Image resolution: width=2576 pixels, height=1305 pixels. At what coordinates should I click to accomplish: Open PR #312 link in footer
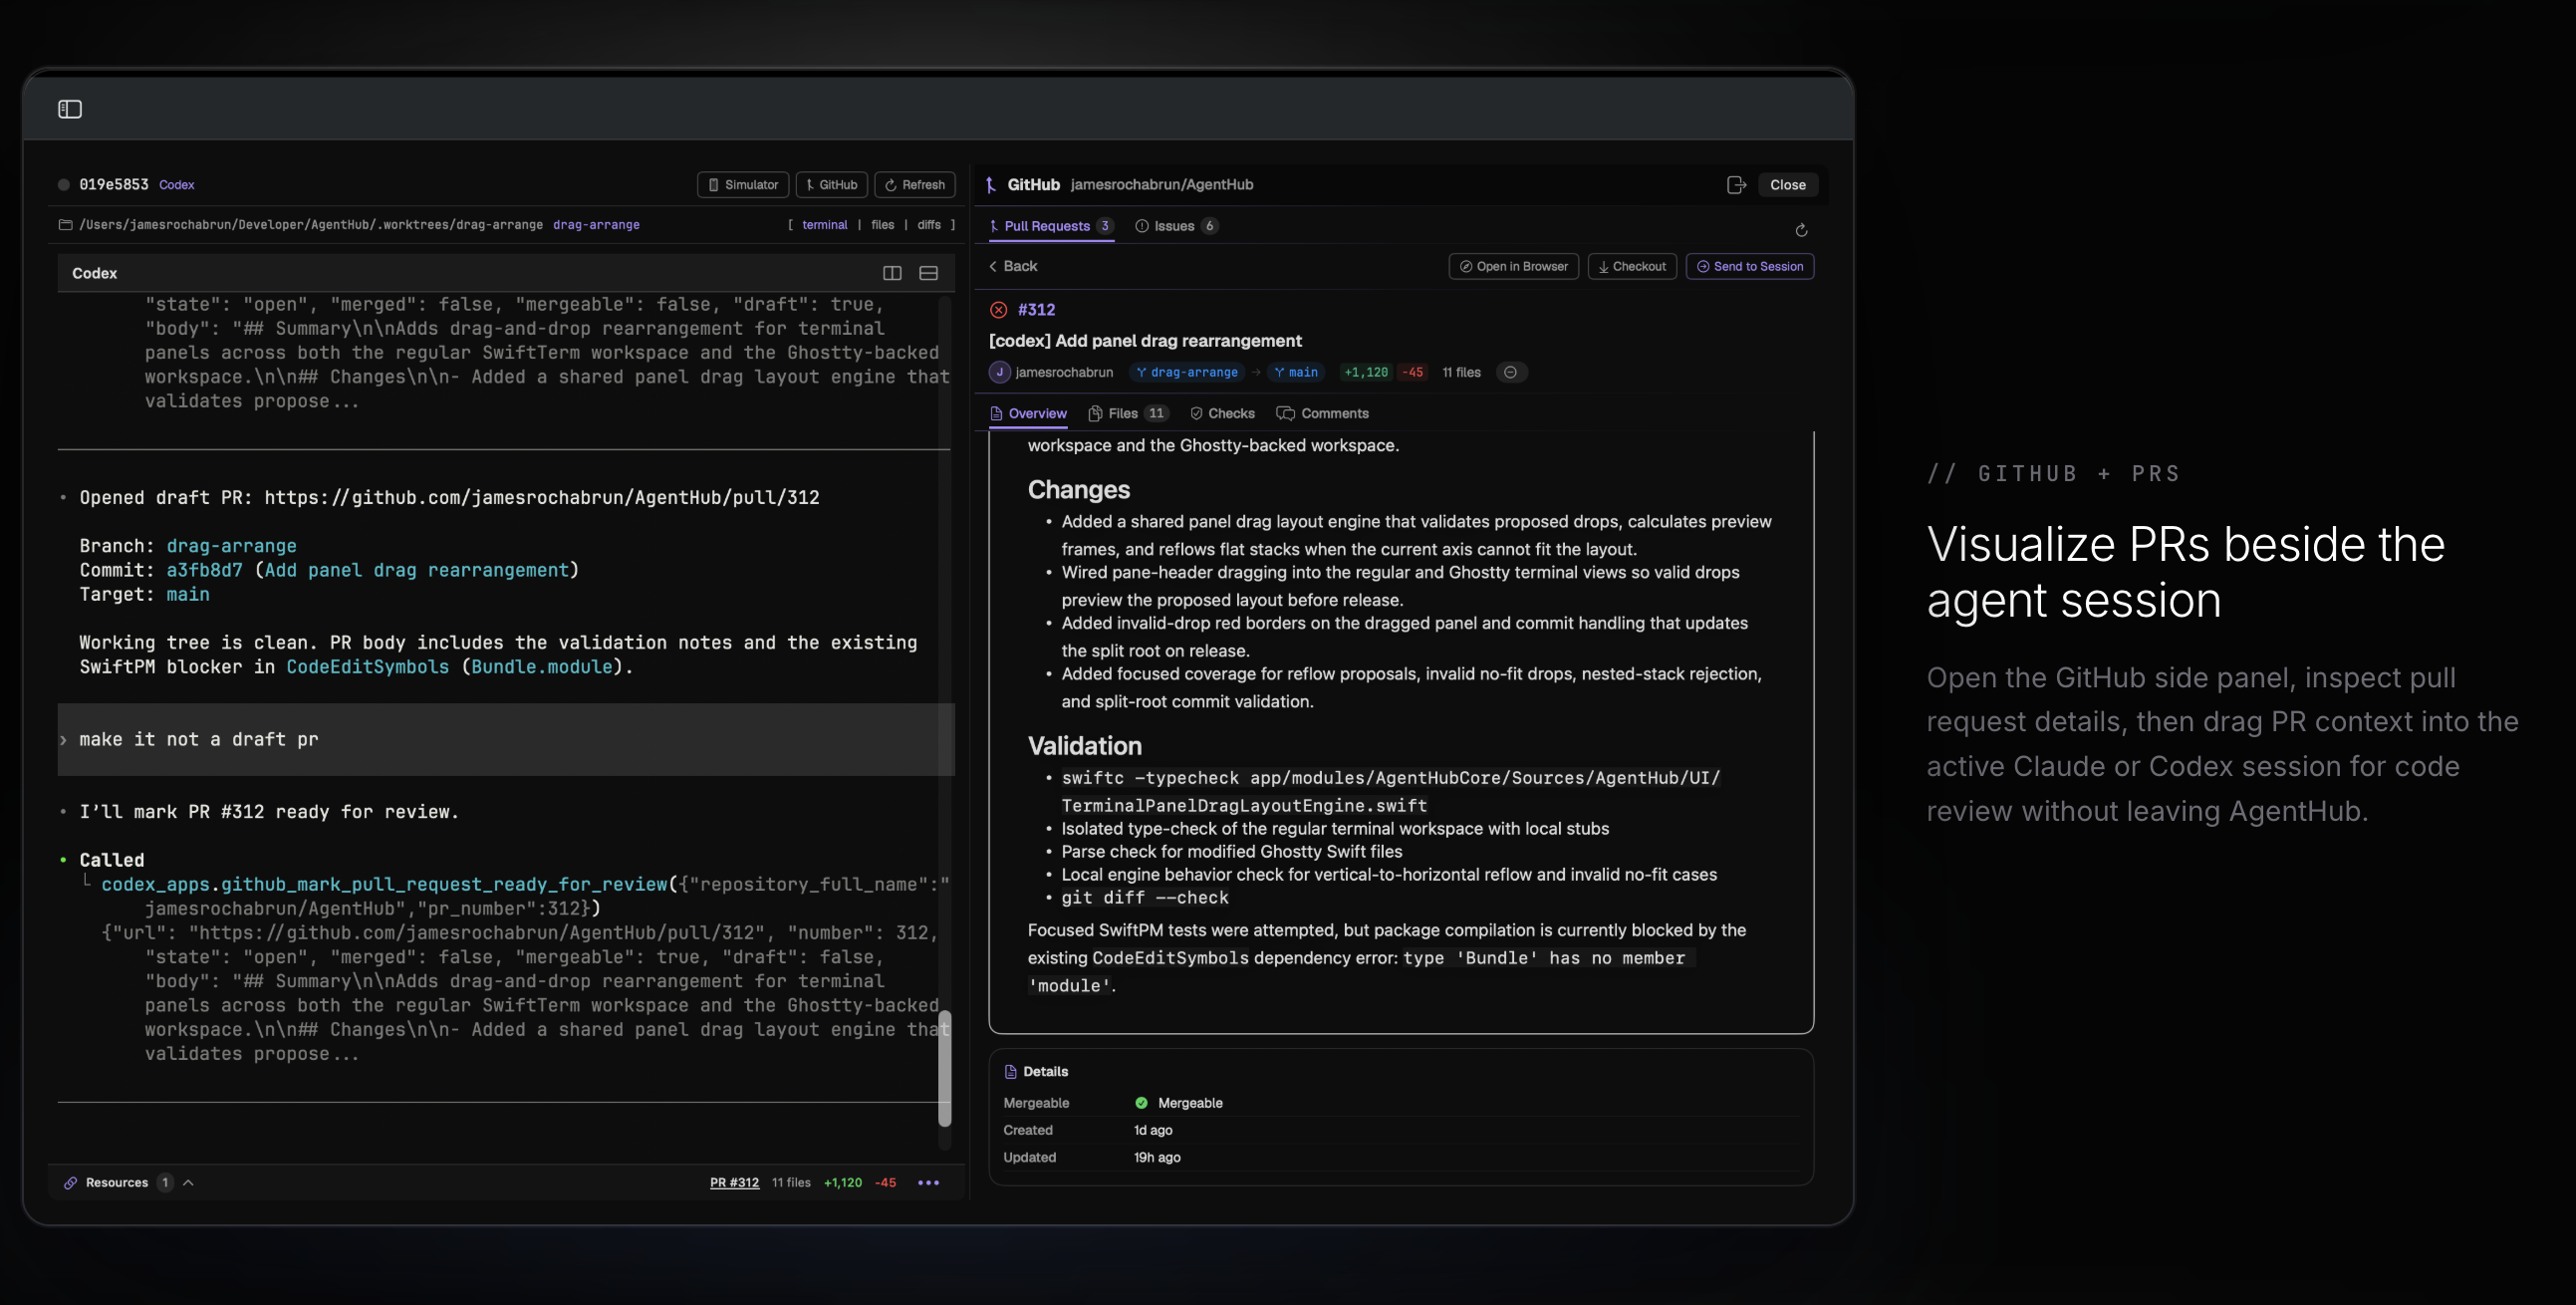click(734, 1182)
